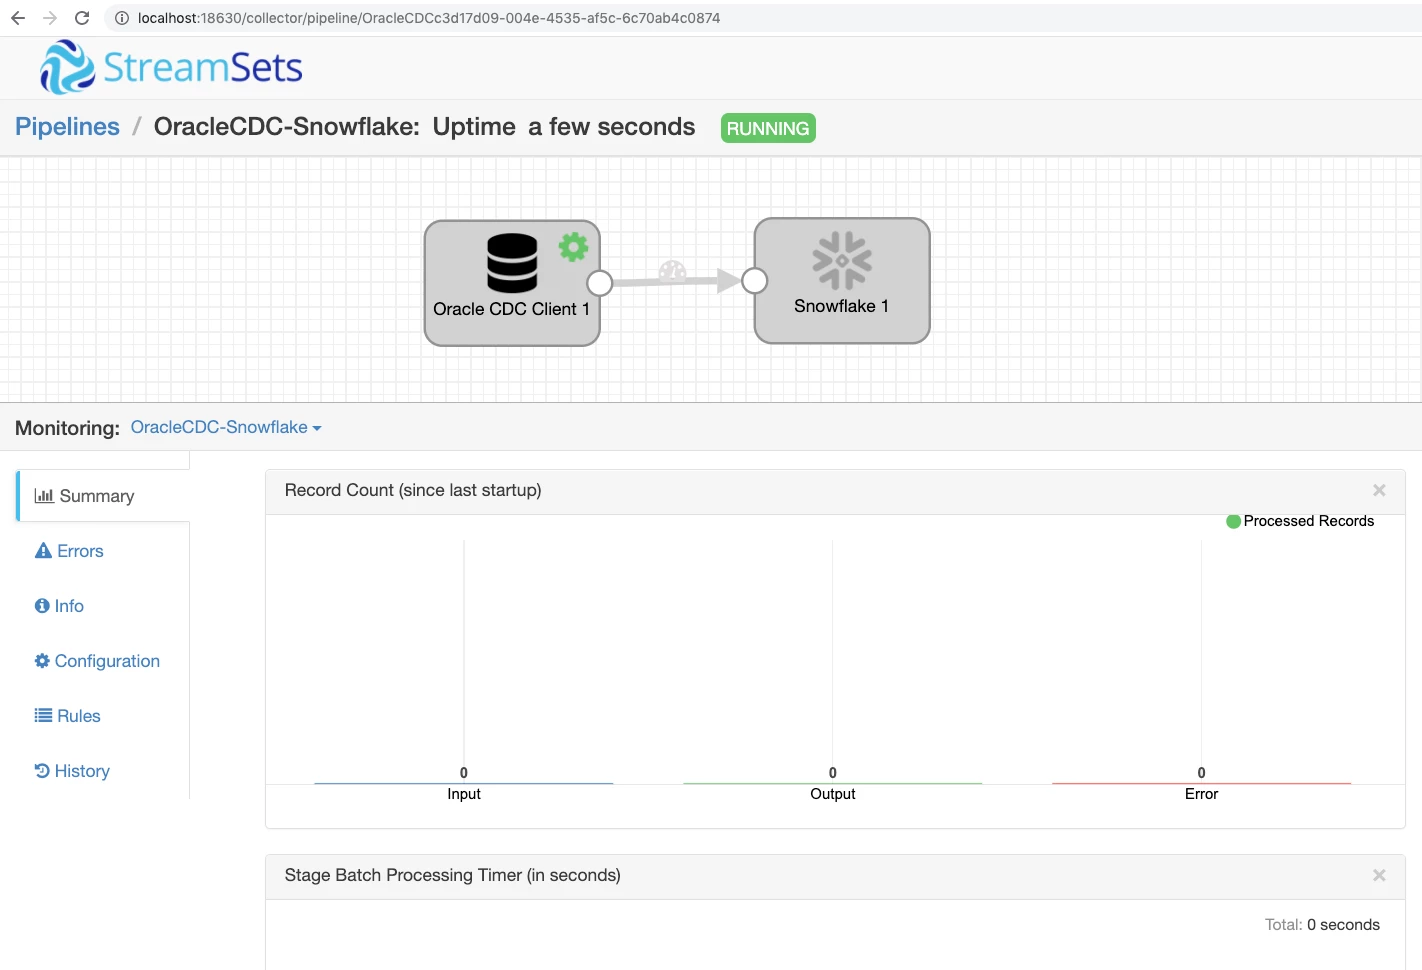This screenshot has width=1422, height=970.
Task: Click the Rules list icon
Action: click(x=43, y=716)
